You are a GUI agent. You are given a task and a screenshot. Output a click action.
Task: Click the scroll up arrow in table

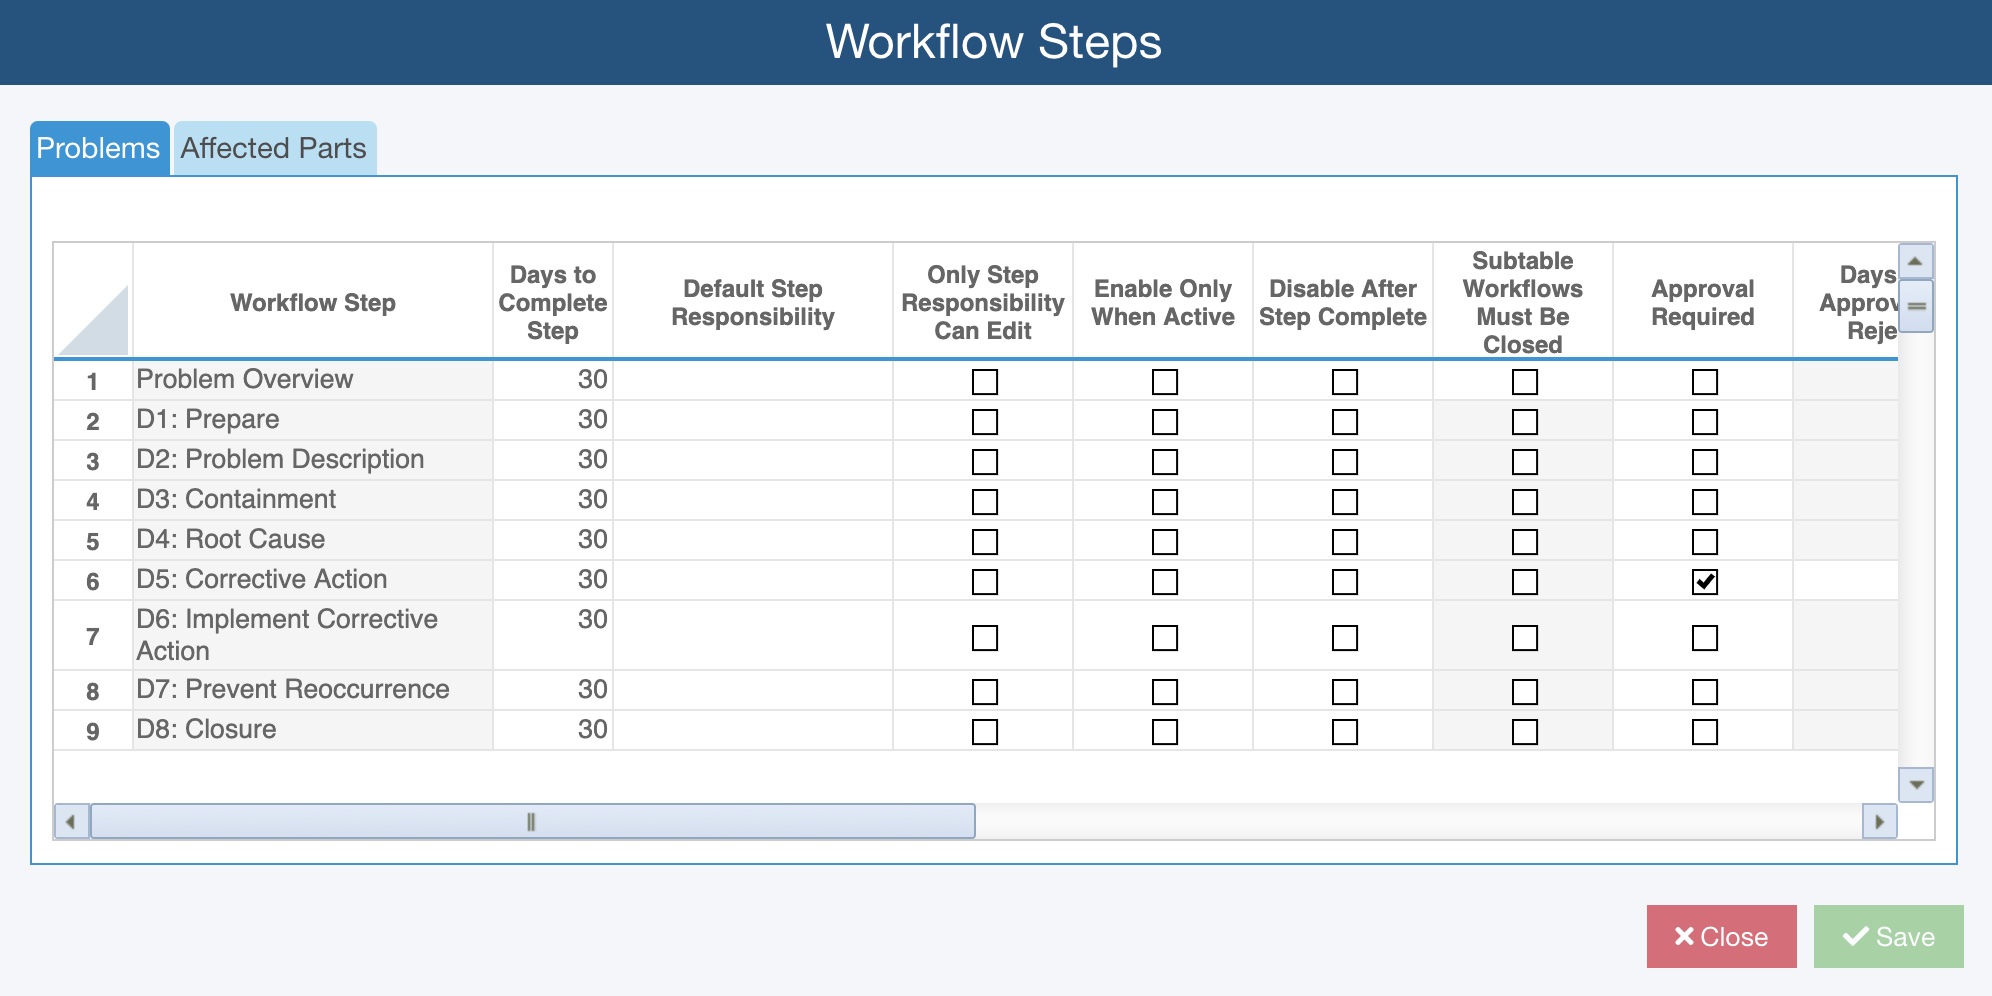(1915, 261)
